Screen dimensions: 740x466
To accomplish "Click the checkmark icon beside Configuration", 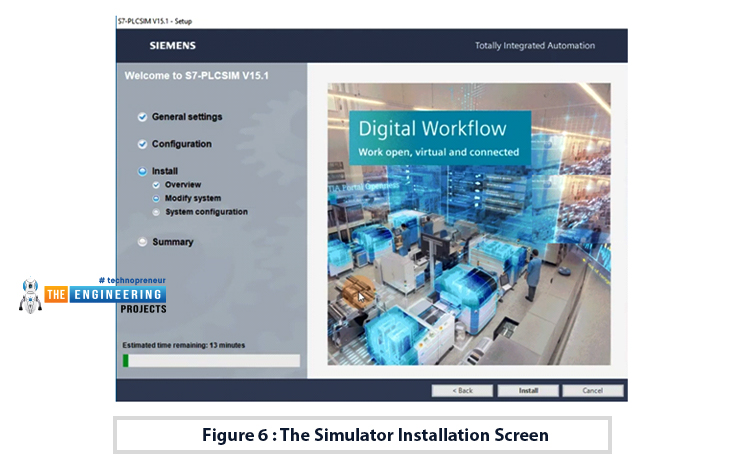I will [x=142, y=144].
